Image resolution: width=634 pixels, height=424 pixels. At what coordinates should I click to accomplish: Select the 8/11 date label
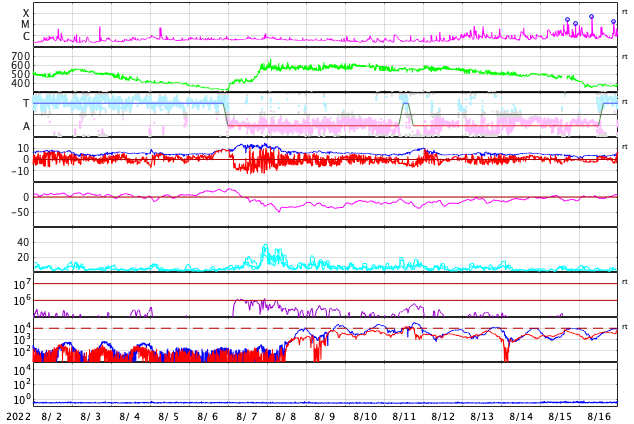point(404,417)
